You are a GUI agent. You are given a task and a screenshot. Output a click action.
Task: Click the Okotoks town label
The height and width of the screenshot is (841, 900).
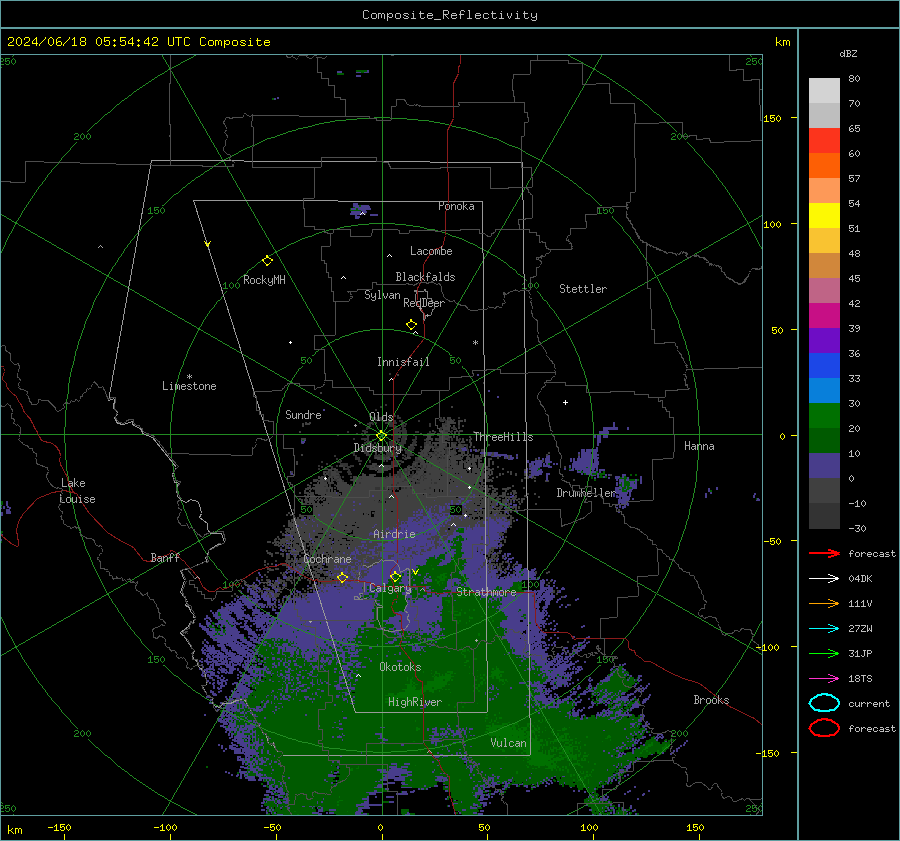[x=400, y=667]
